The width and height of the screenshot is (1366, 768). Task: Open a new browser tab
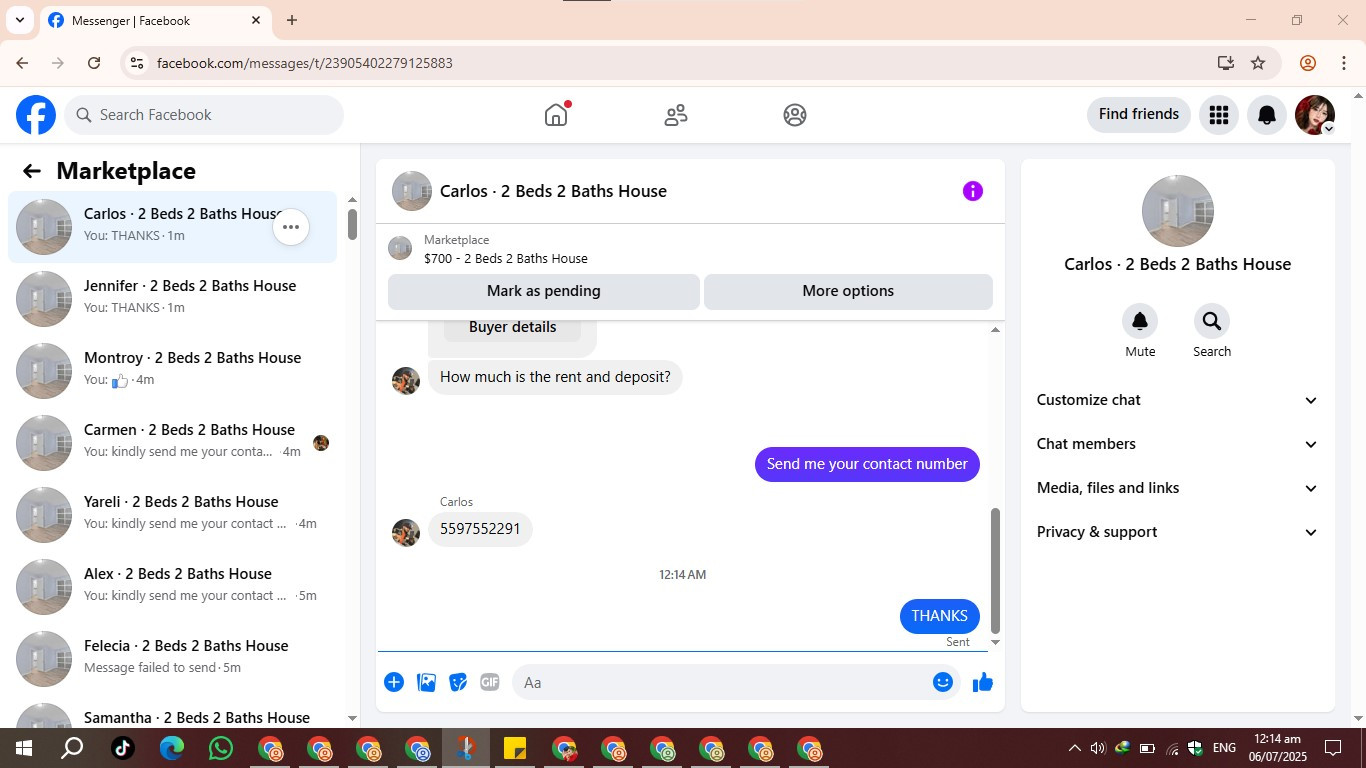point(292,20)
